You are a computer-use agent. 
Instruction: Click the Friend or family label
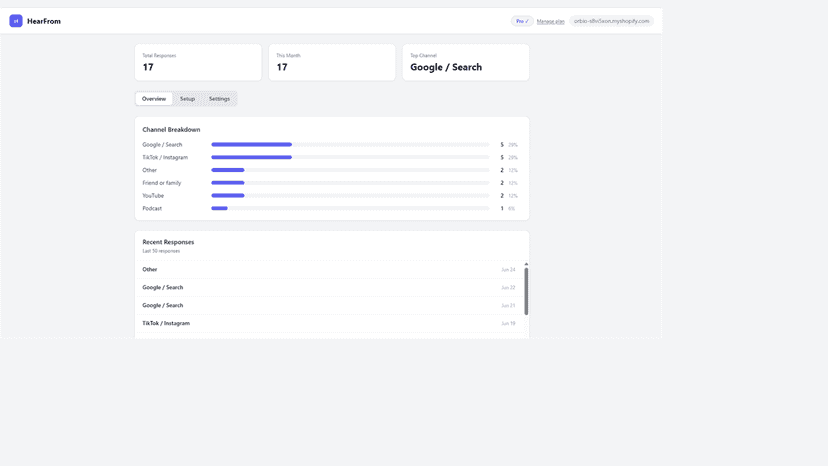(x=162, y=183)
